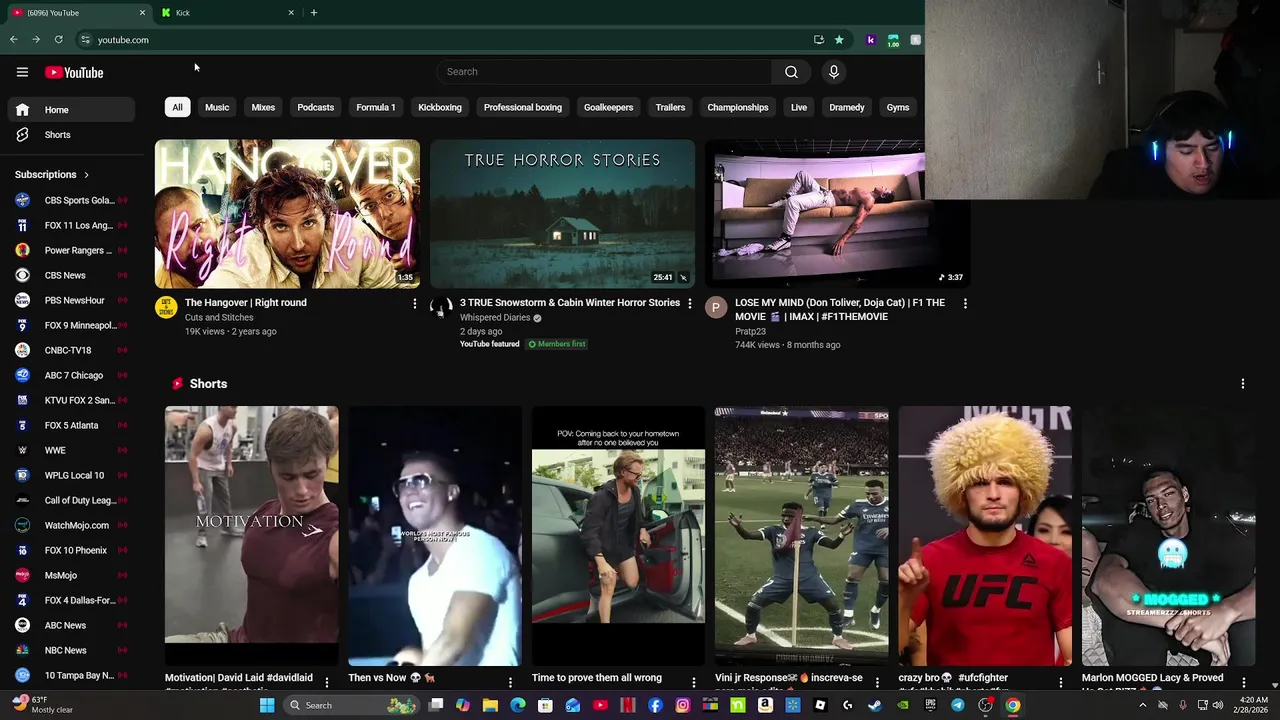Switch to the Kick browser tab
The image size is (1280, 720).
click(x=228, y=13)
